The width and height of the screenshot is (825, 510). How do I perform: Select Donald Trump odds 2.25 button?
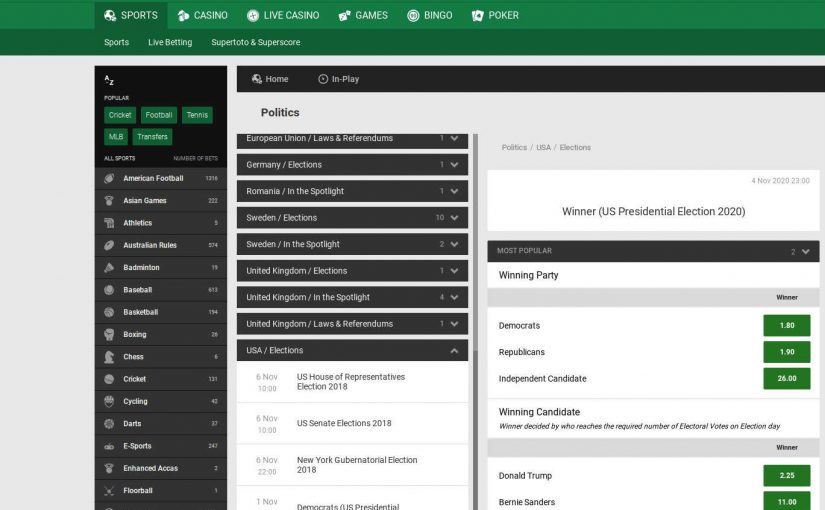coord(786,476)
